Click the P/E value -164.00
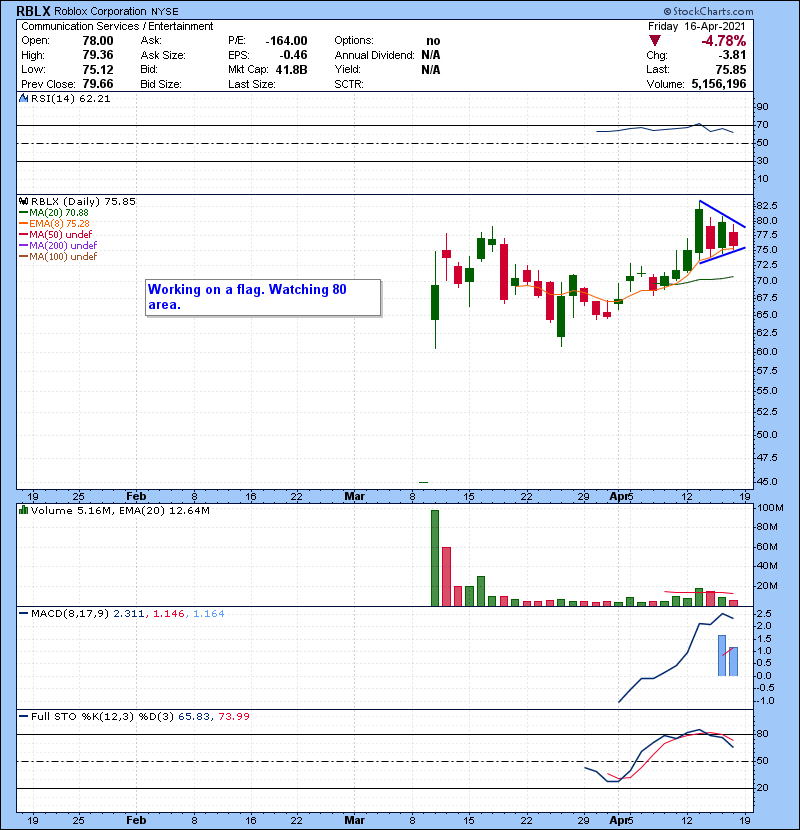Image resolution: width=800 pixels, height=830 pixels. [286, 41]
